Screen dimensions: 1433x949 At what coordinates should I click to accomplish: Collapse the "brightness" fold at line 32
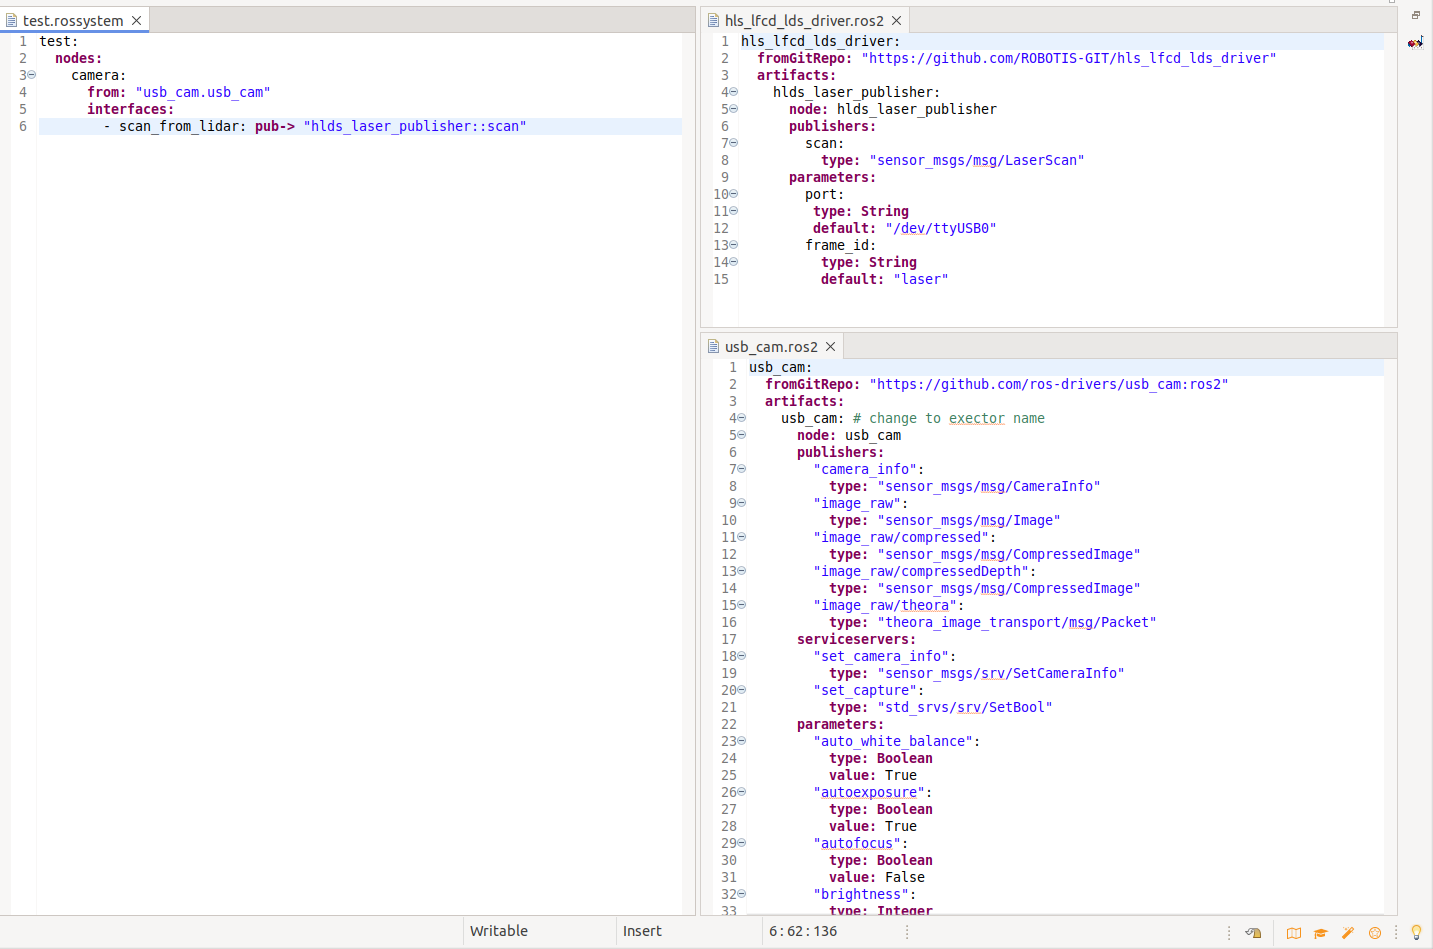pyautogui.click(x=742, y=894)
